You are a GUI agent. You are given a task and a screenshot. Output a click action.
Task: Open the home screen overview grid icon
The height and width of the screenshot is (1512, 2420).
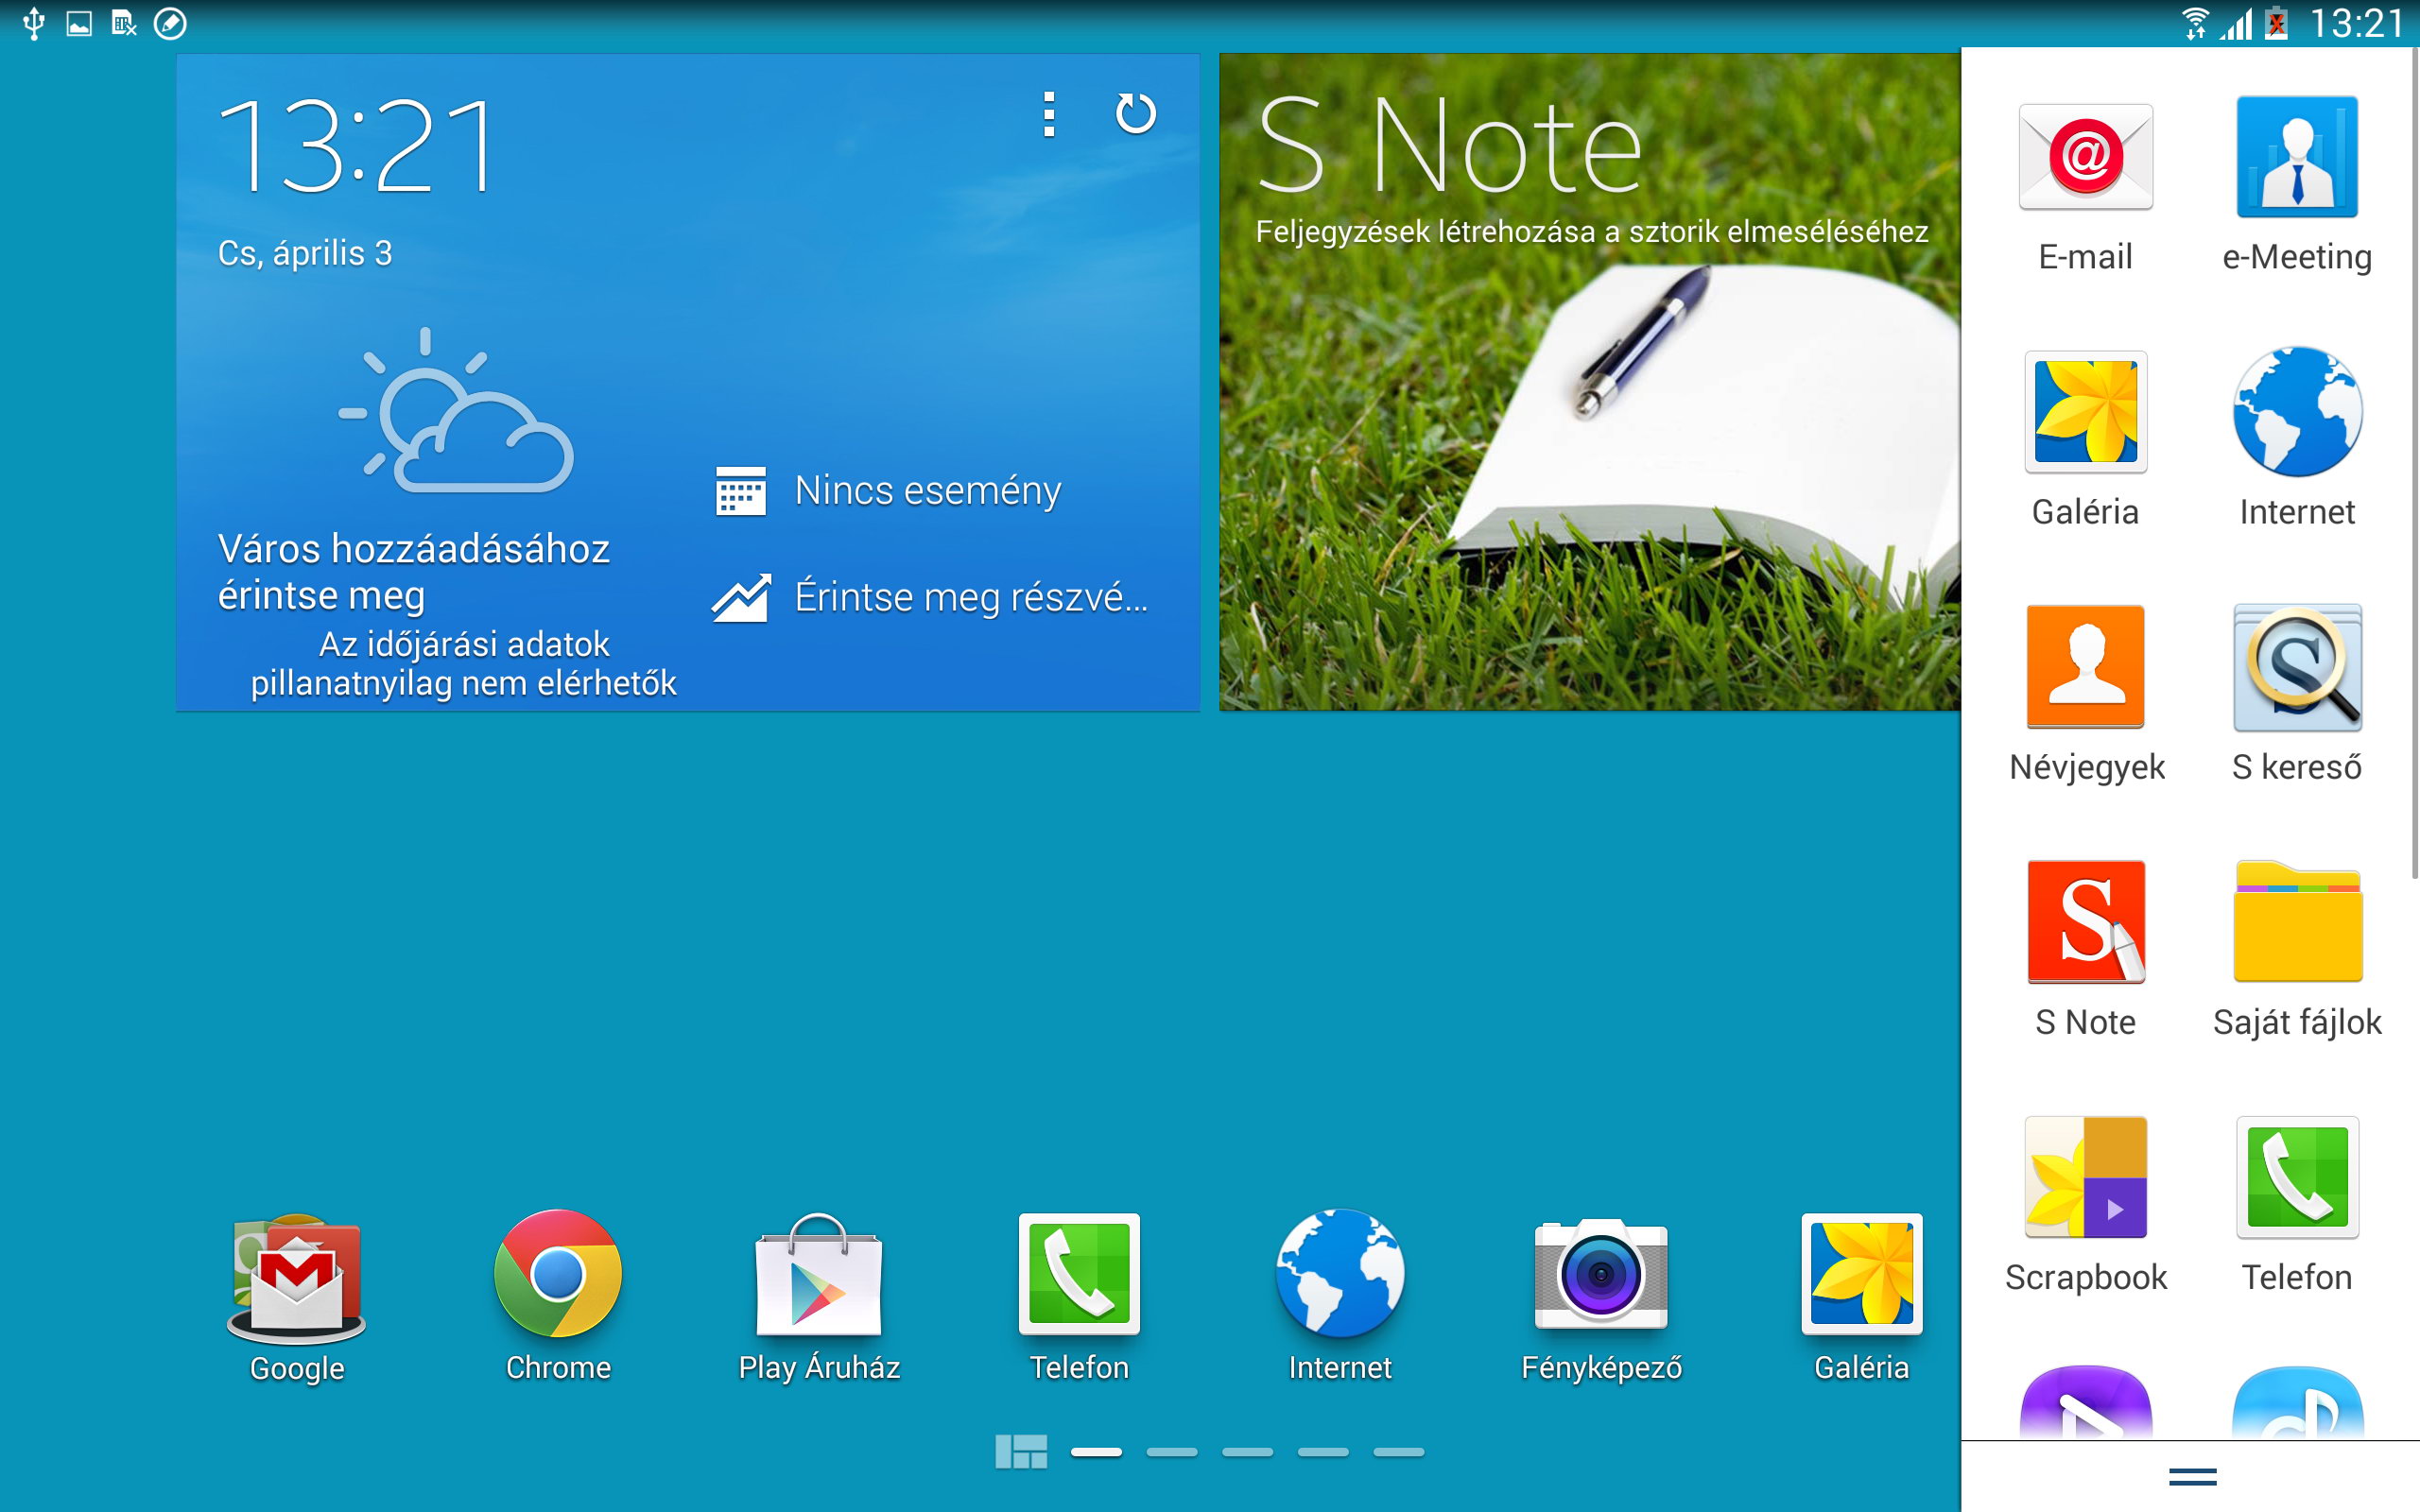pos(1021,1452)
